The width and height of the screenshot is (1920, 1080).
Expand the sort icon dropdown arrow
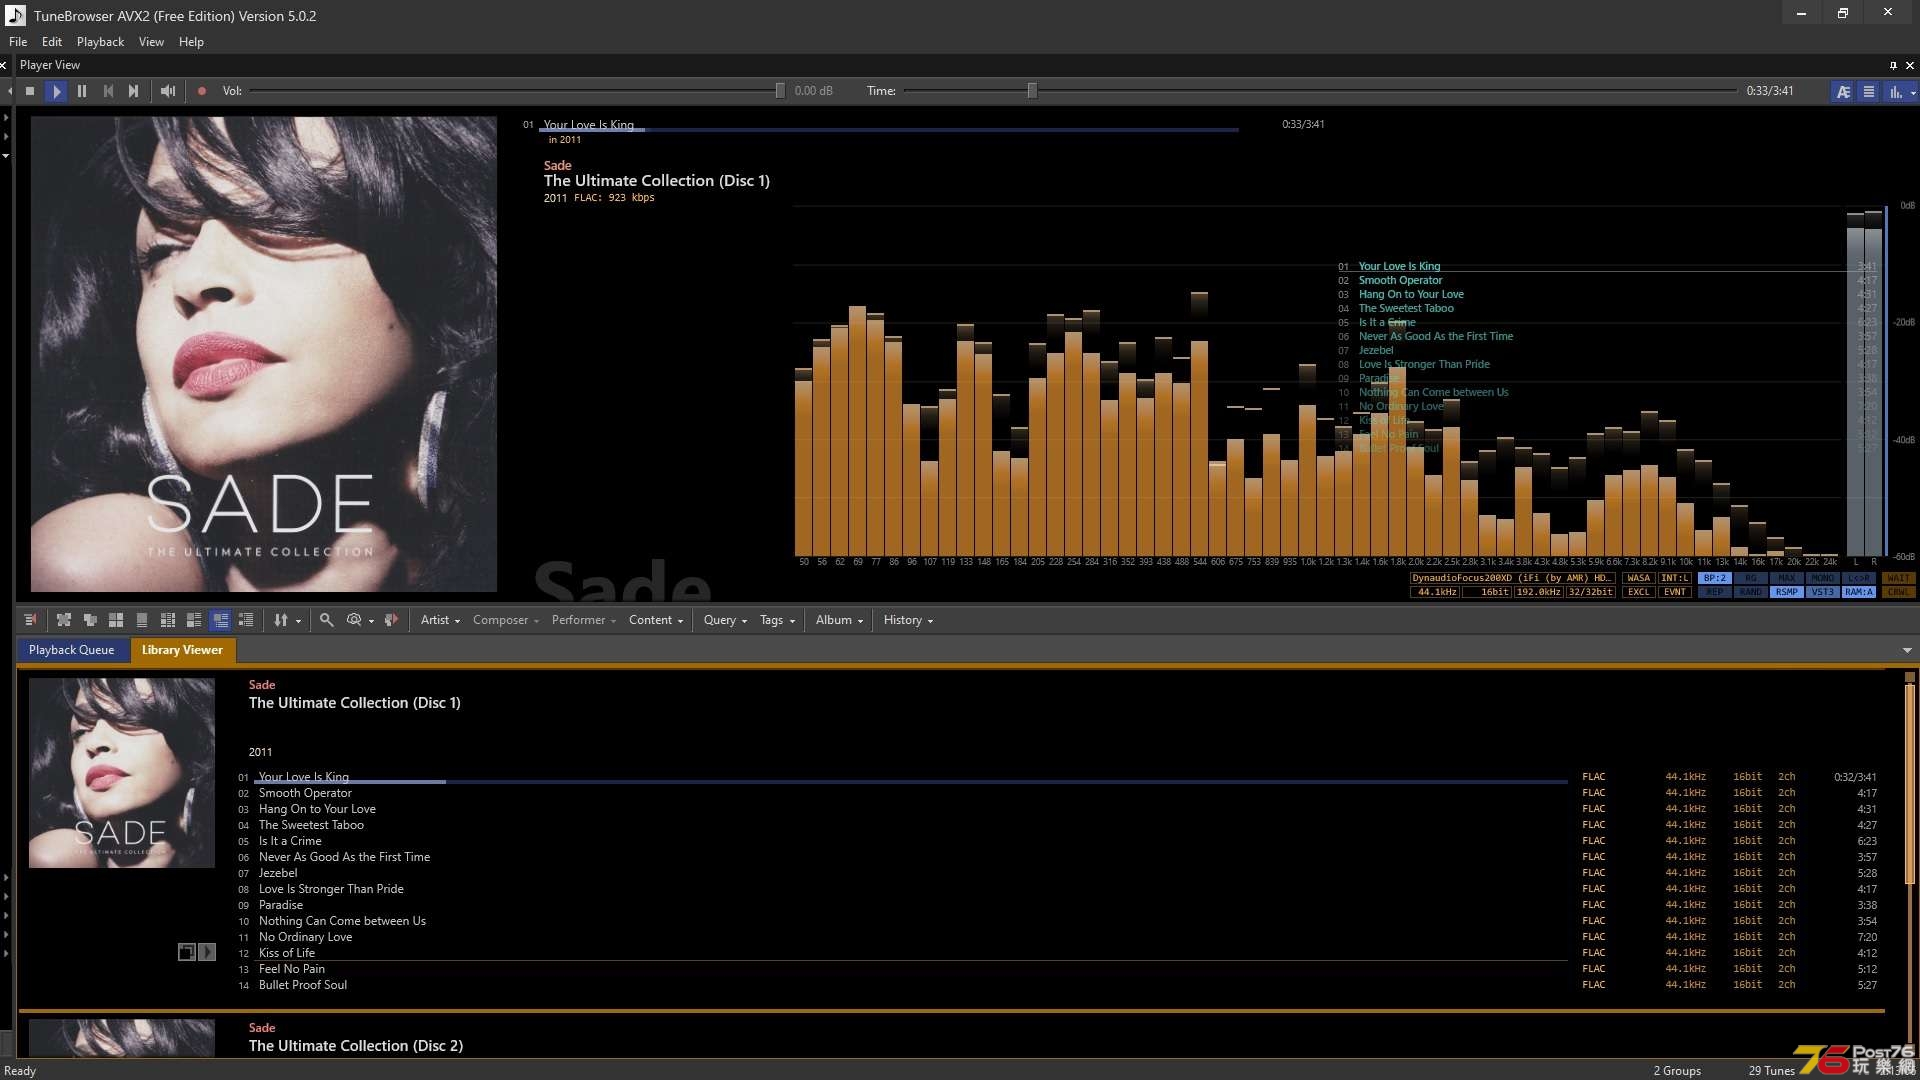coord(298,621)
